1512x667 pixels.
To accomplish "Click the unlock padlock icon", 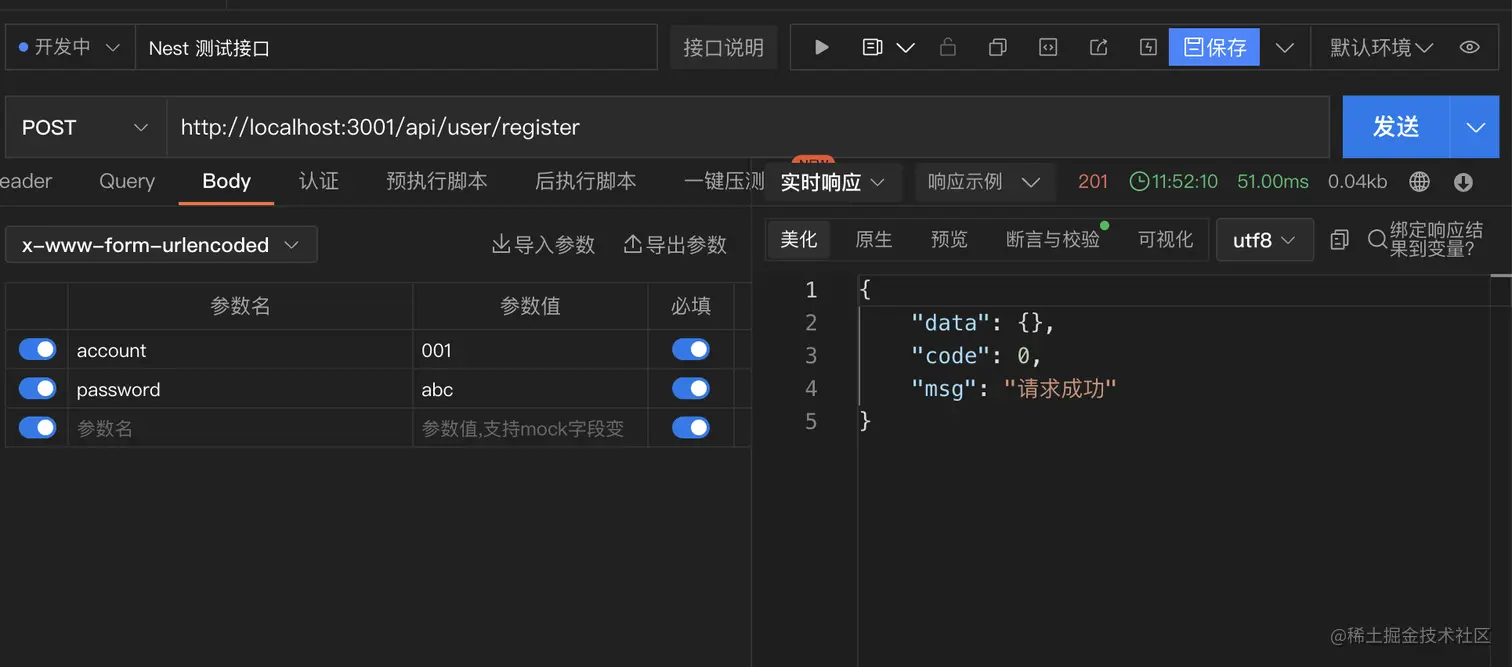I will pos(948,47).
